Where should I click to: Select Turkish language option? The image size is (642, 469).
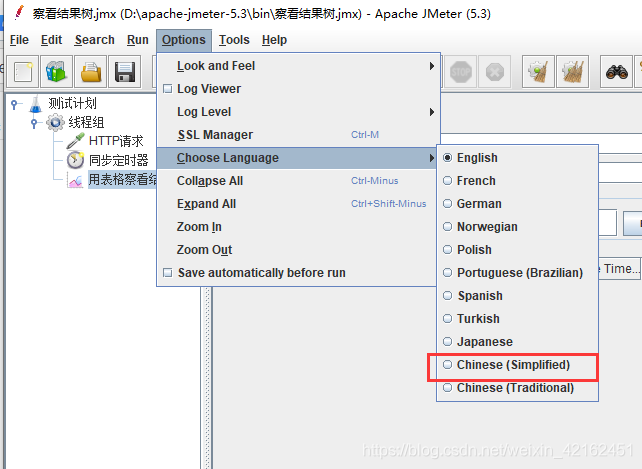coord(517,318)
